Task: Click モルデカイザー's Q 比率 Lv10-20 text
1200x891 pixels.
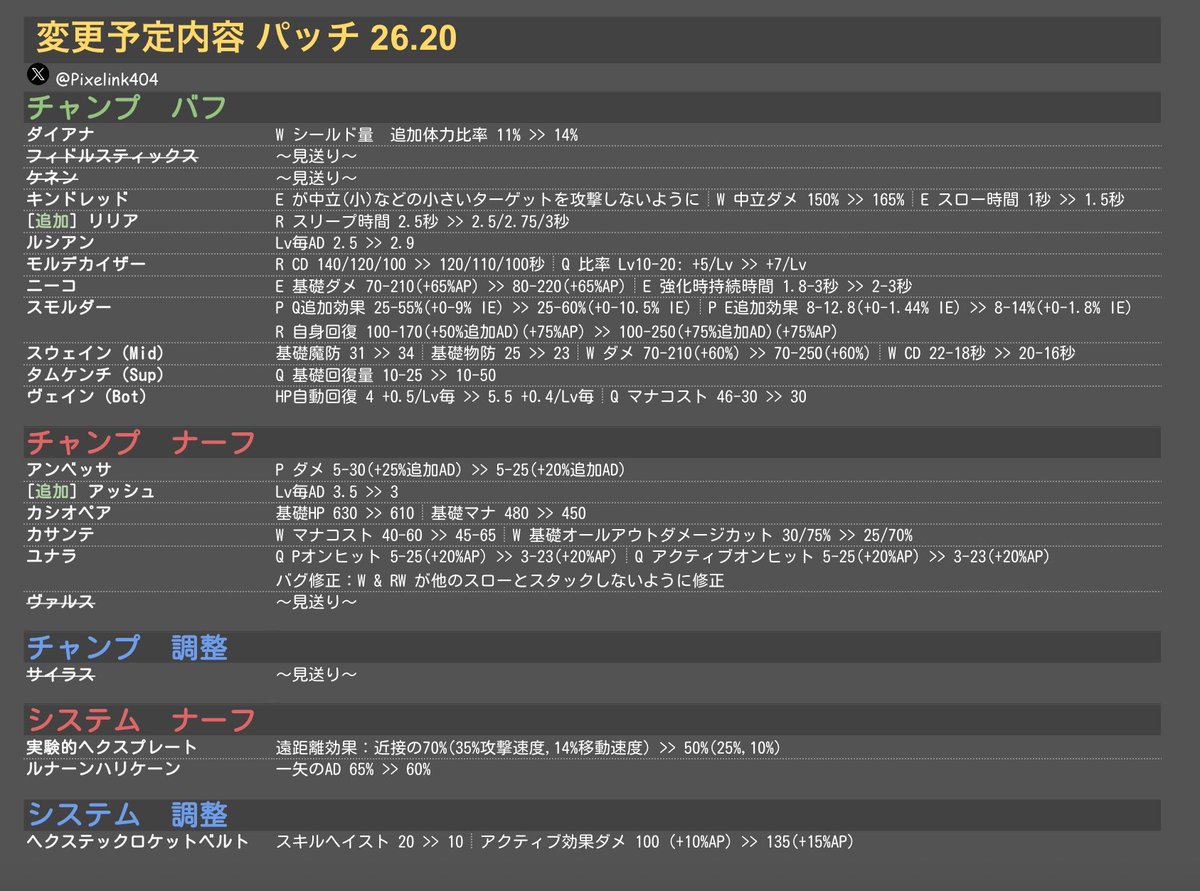Action: point(684,264)
